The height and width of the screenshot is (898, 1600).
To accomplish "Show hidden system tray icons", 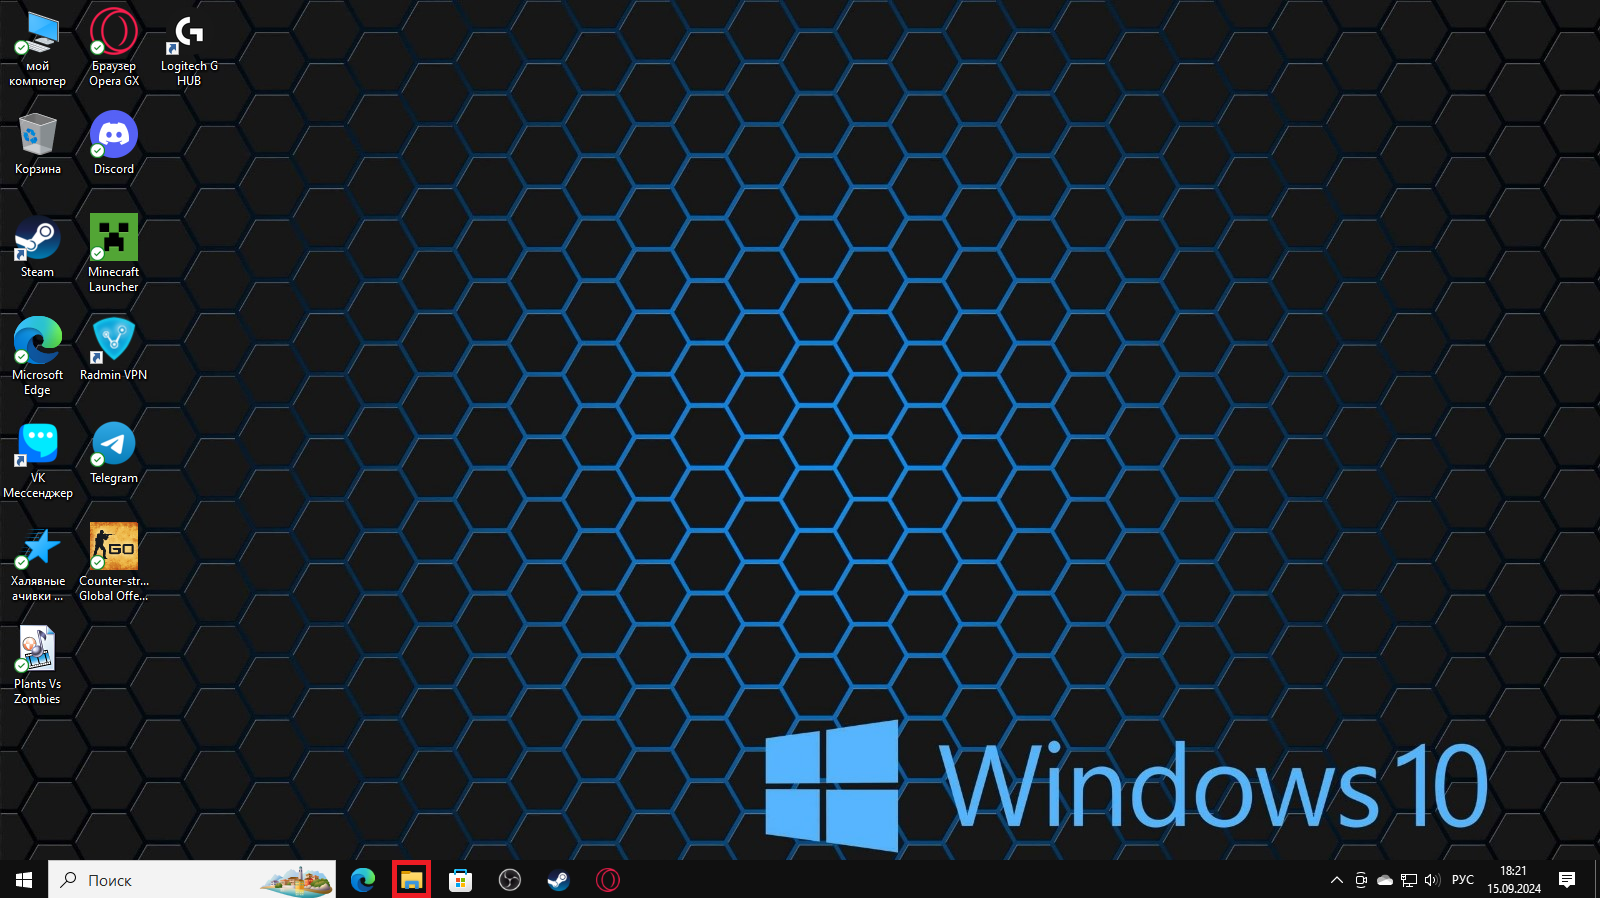I will click(1337, 880).
